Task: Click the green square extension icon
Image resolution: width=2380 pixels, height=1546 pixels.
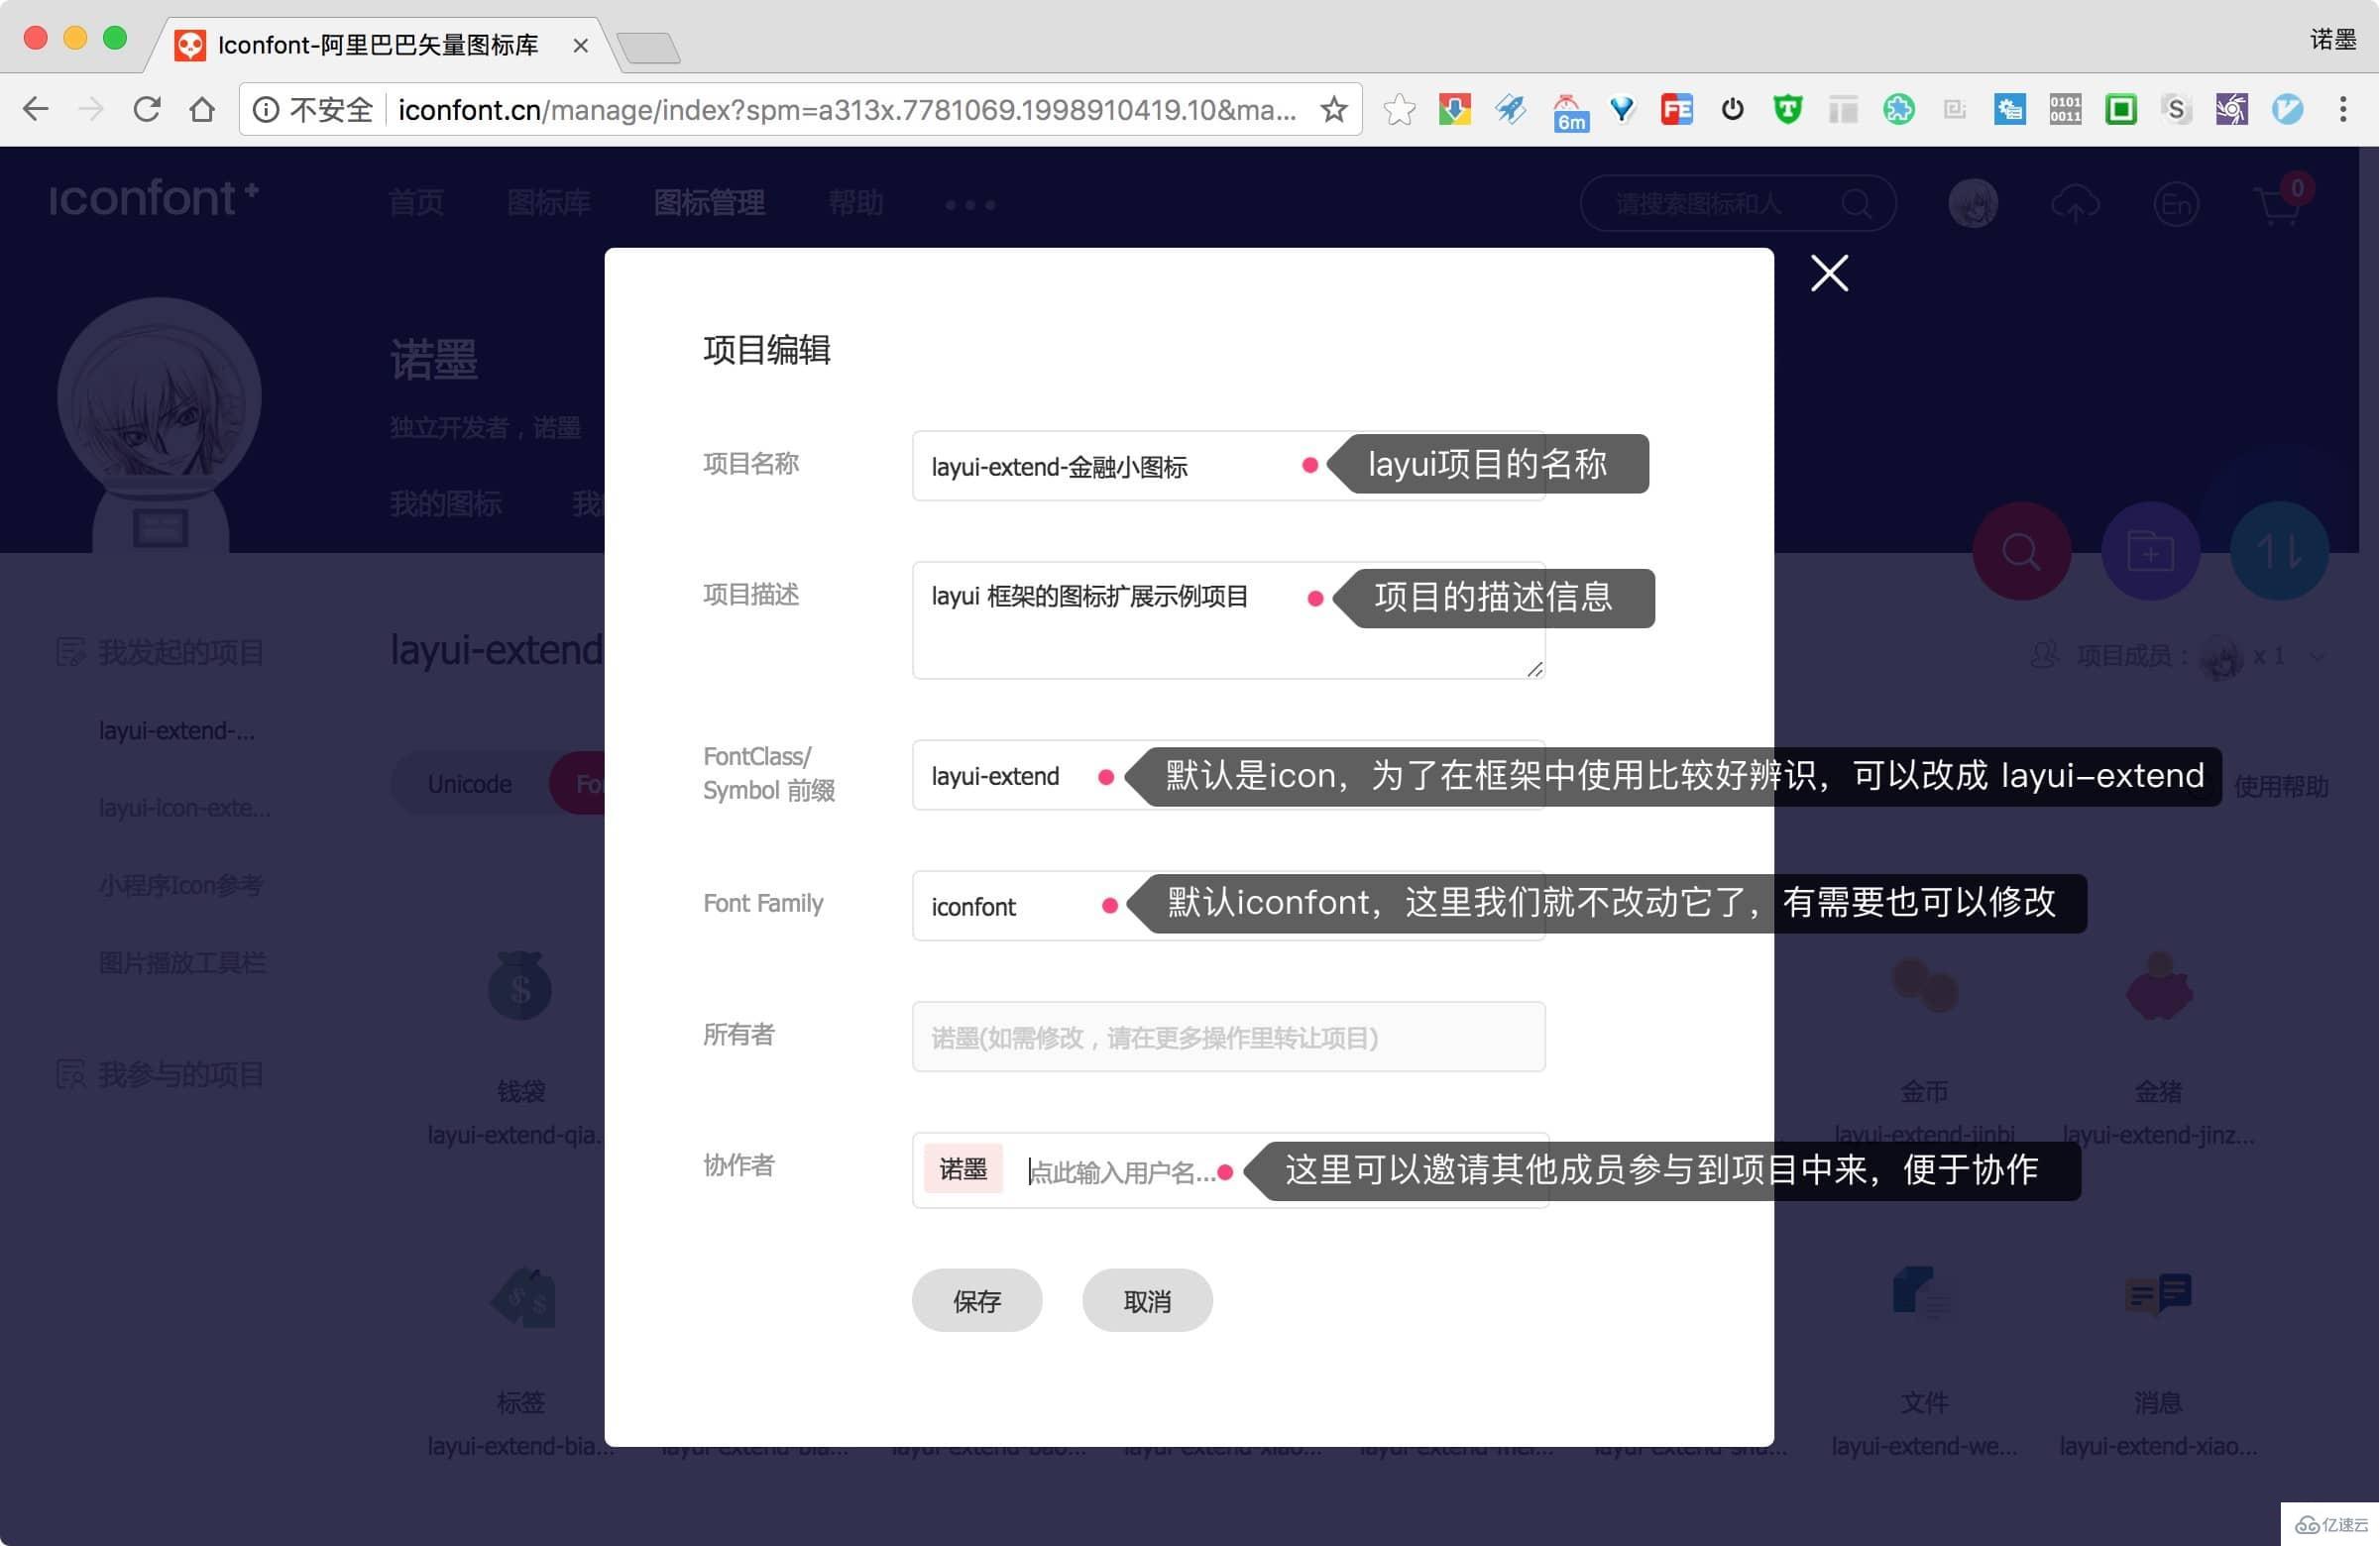Action: pos(2120,109)
